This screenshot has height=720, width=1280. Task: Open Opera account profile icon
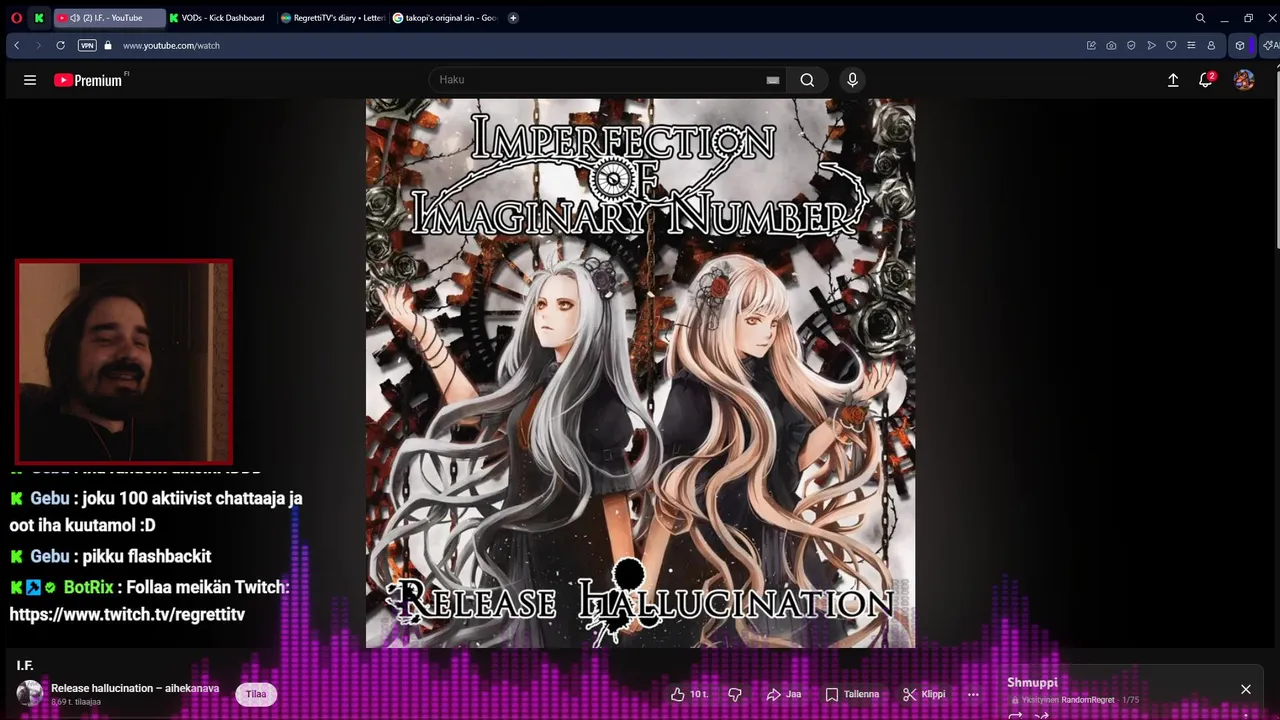click(1211, 45)
